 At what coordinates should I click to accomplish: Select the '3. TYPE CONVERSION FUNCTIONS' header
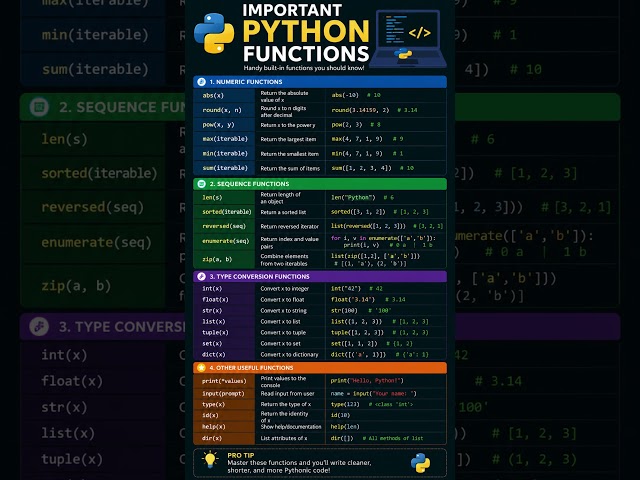tap(320, 276)
